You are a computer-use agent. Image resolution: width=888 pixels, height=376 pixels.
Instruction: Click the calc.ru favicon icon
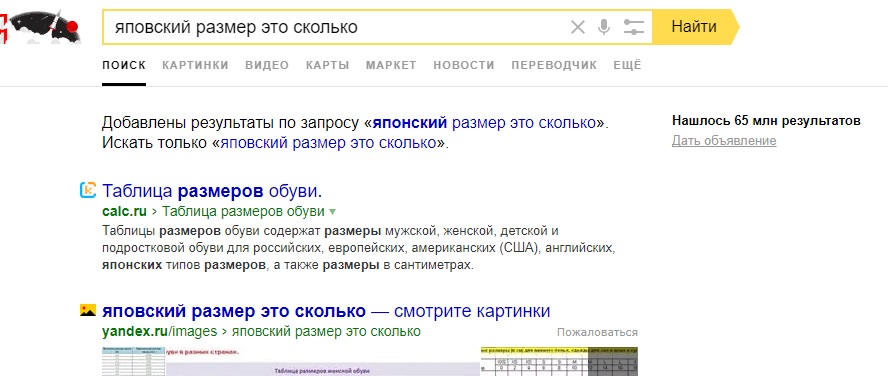coord(88,190)
